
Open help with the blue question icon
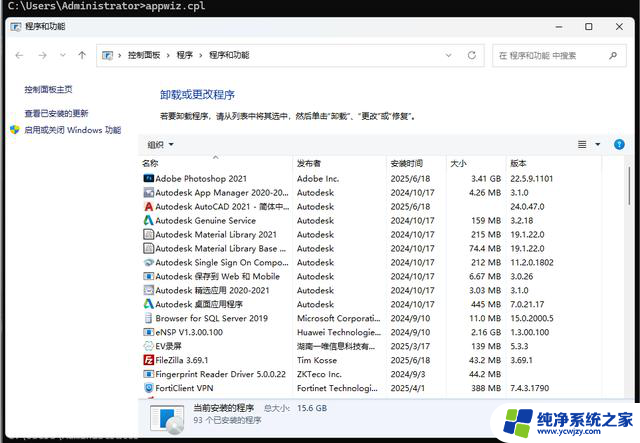pos(619,144)
